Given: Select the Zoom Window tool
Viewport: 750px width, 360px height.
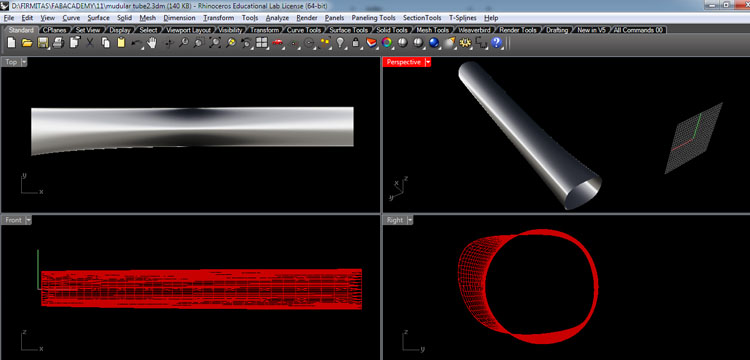Looking at the screenshot, I should (x=199, y=43).
